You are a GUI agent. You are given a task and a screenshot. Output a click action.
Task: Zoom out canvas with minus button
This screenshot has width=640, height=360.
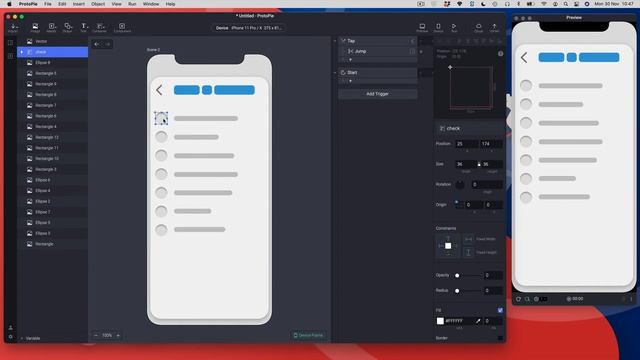tap(96, 336)
